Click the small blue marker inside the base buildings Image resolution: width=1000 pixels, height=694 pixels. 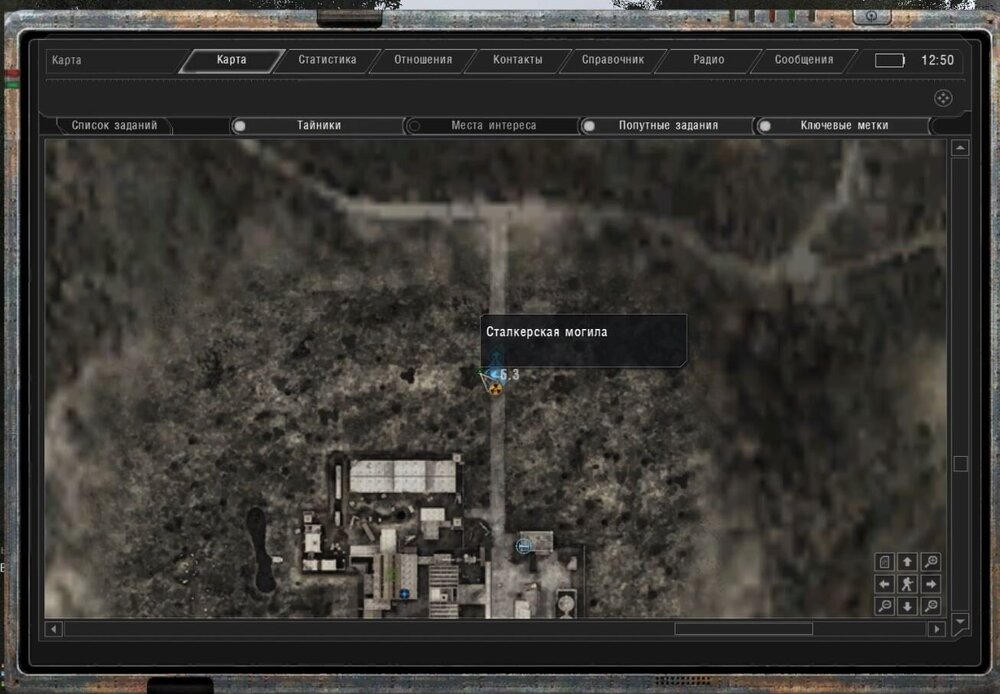click(x=404, y=594)
